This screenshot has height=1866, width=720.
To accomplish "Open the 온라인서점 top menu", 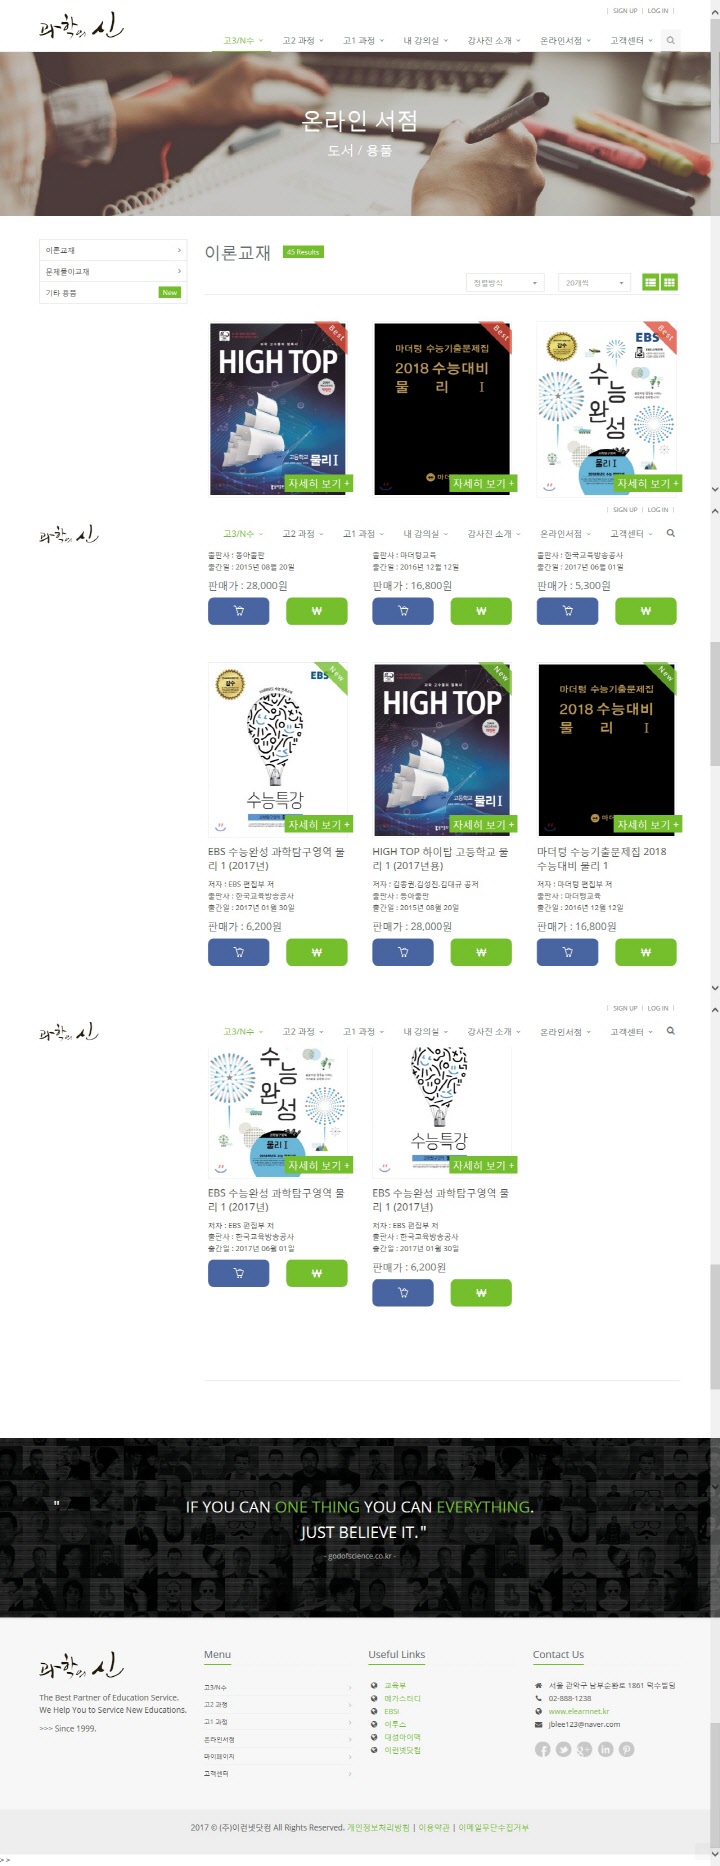I will tap(565, 41).
